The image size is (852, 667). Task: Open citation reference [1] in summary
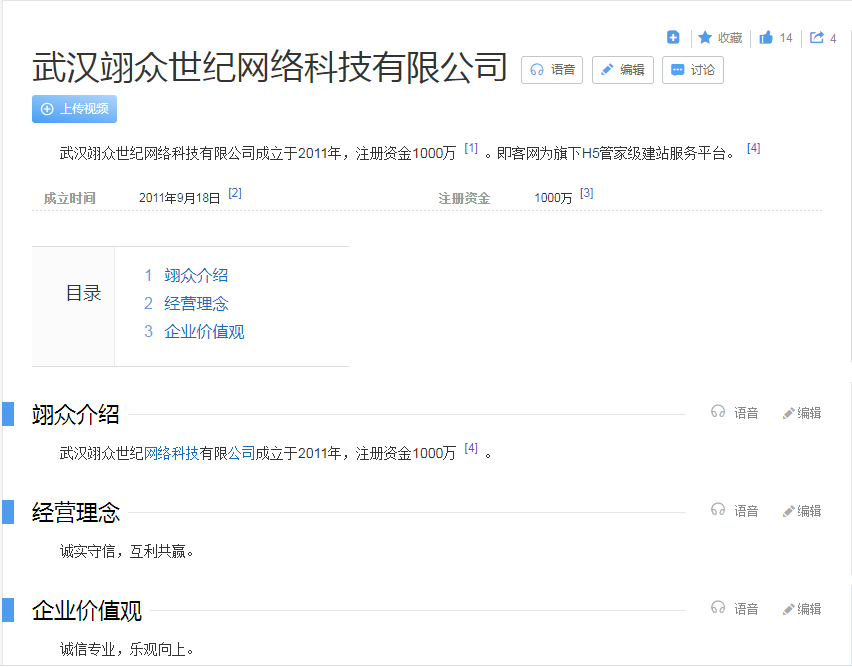click(471, 149)
